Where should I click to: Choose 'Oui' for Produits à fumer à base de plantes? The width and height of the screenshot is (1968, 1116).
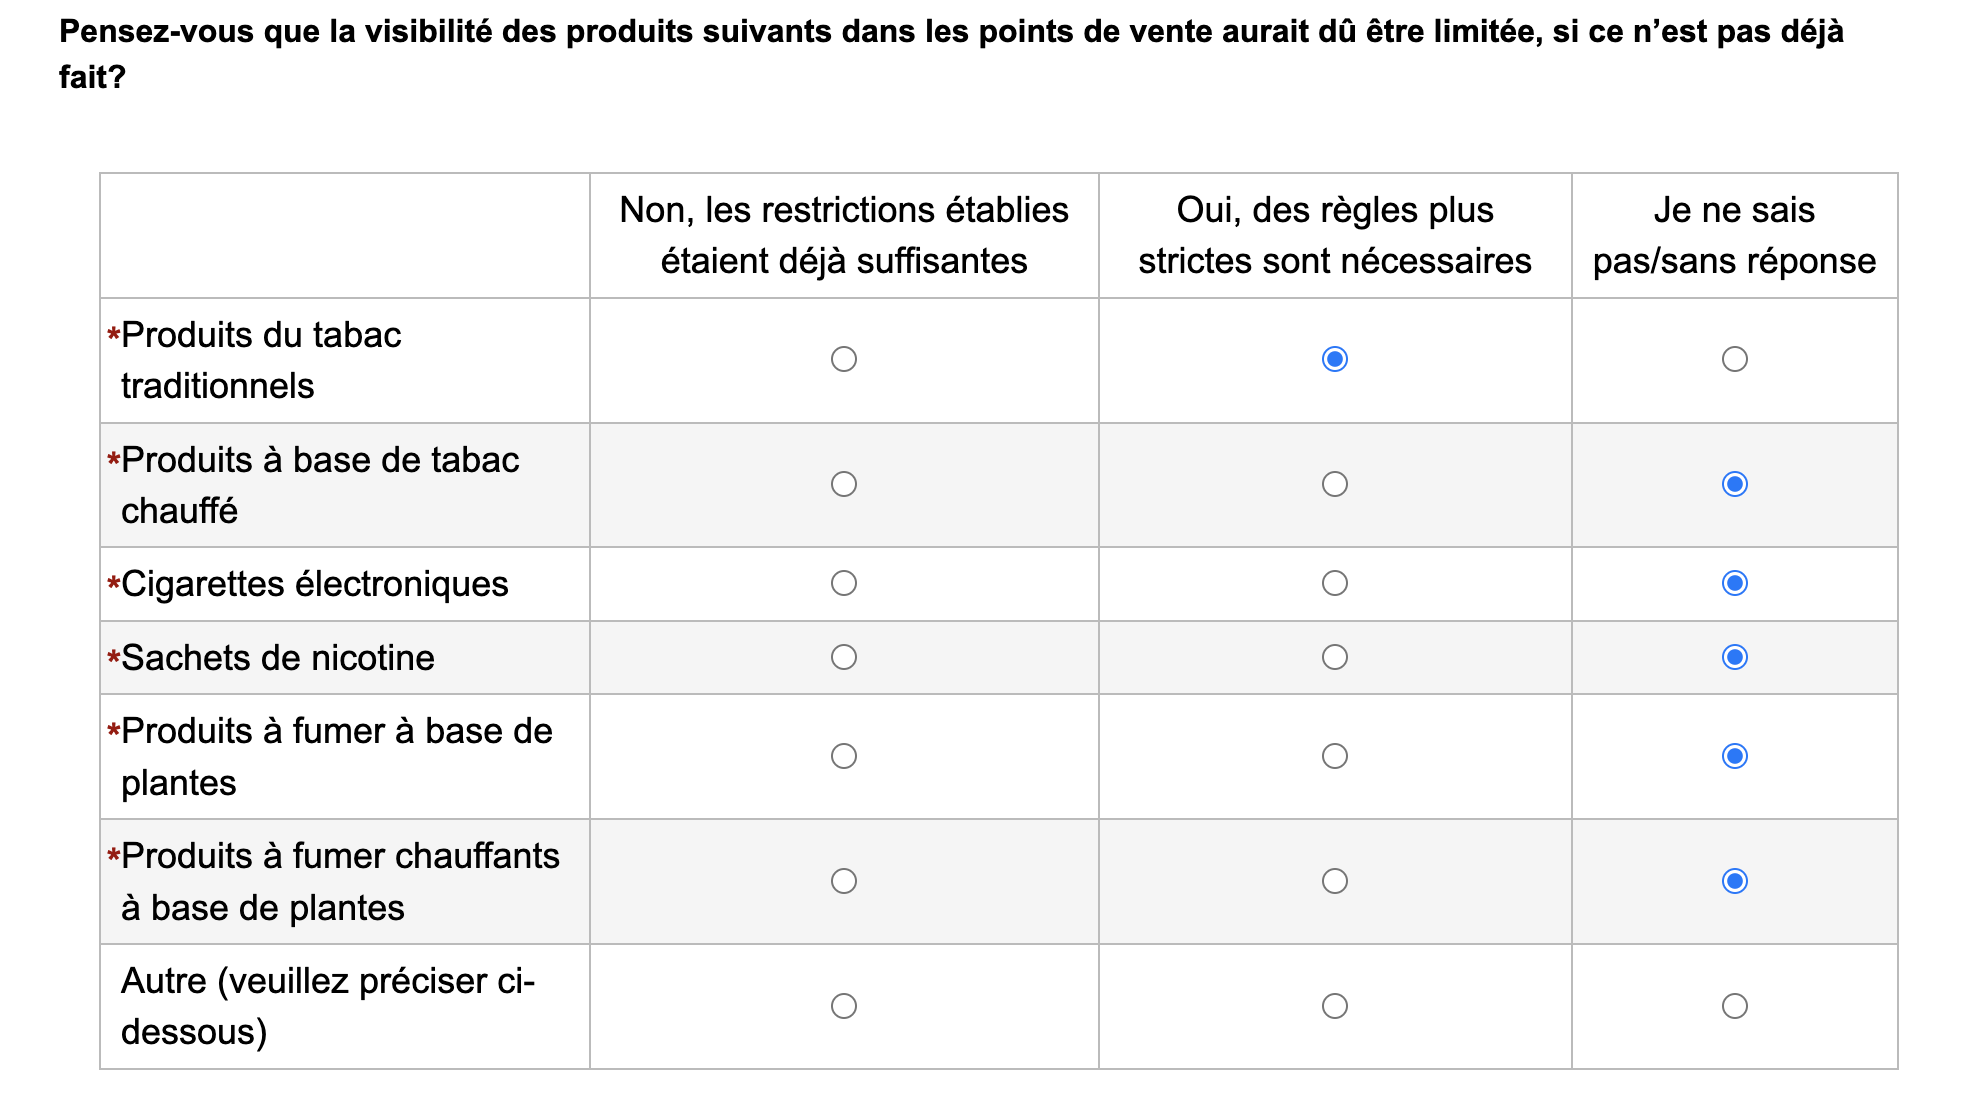point(1335,756)
